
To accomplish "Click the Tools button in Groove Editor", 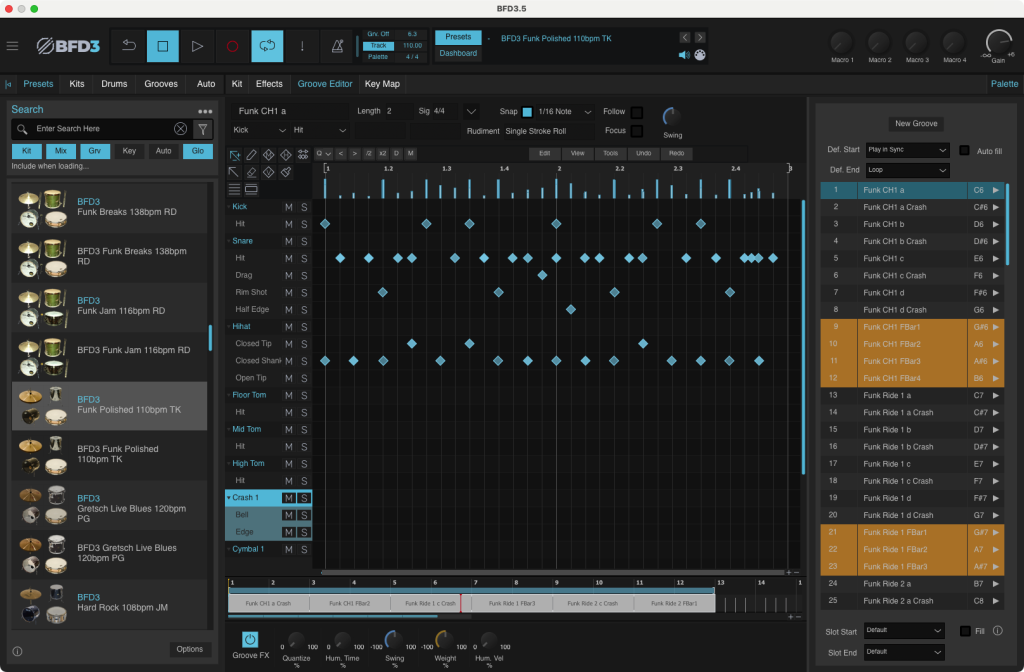I will tap(611, 153).
